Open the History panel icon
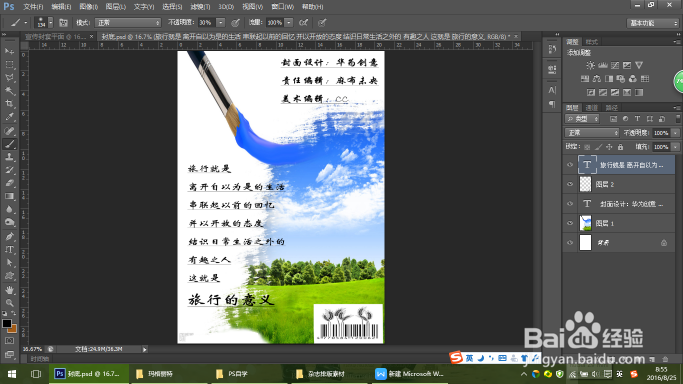Screen dimensions: 683x384 552,50
